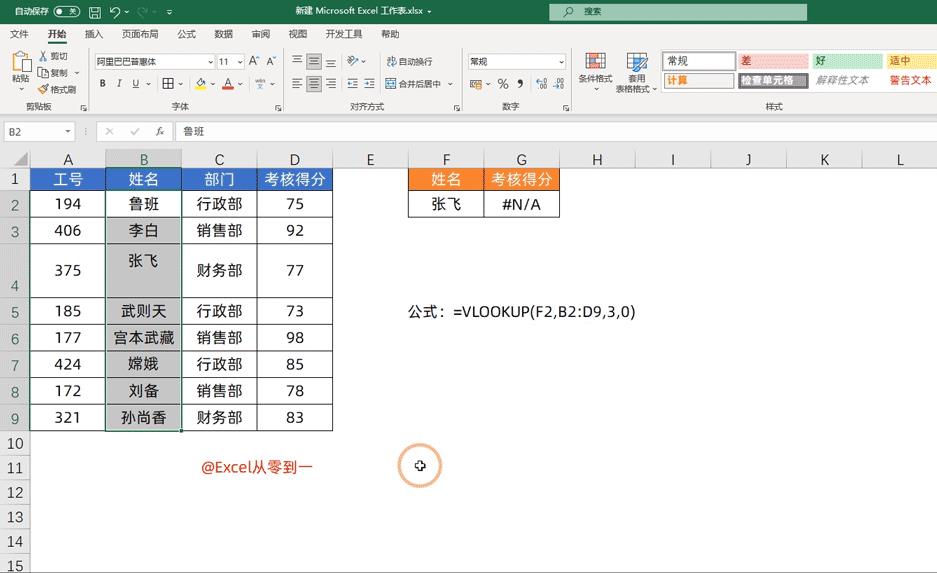Image resolution: width=937 pixels, height=573 pixels.
Task: Toggle Underline formatting
Action: (x=136, y=84)
